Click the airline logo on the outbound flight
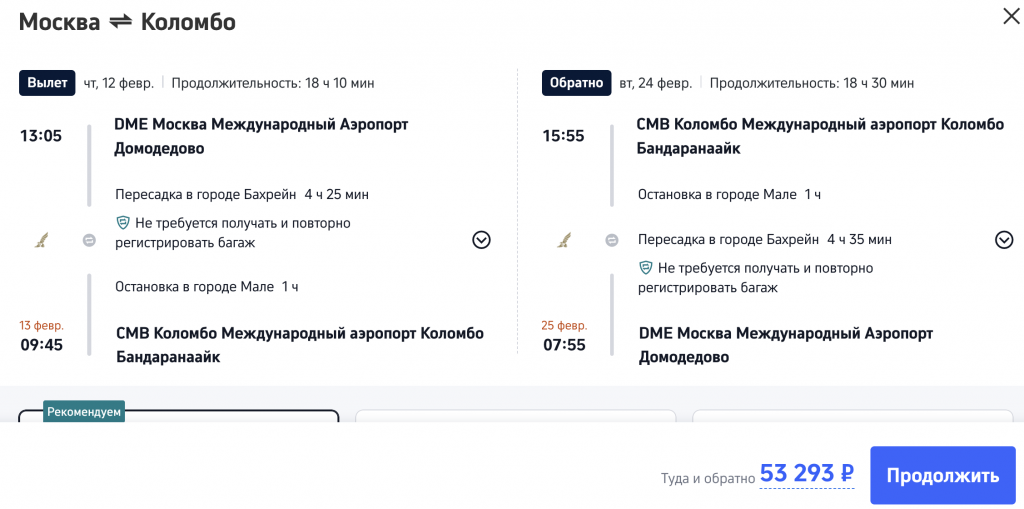 click(x=43, y=240)
